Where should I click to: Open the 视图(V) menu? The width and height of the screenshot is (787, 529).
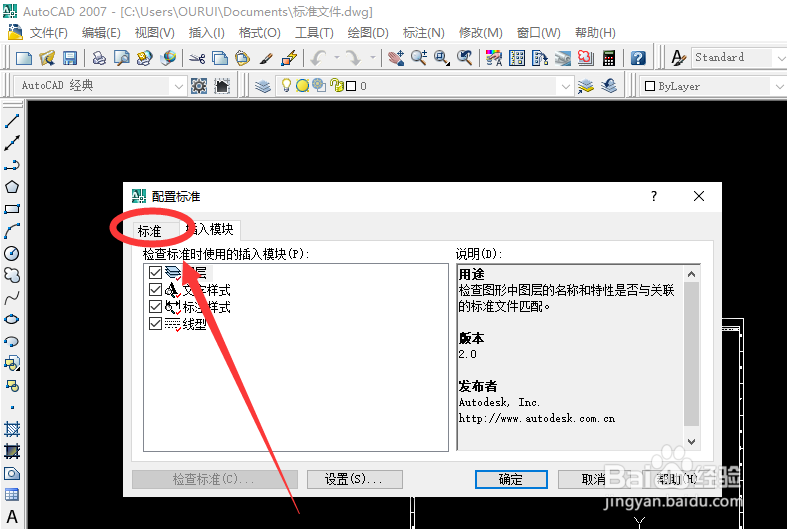(154, 33)
